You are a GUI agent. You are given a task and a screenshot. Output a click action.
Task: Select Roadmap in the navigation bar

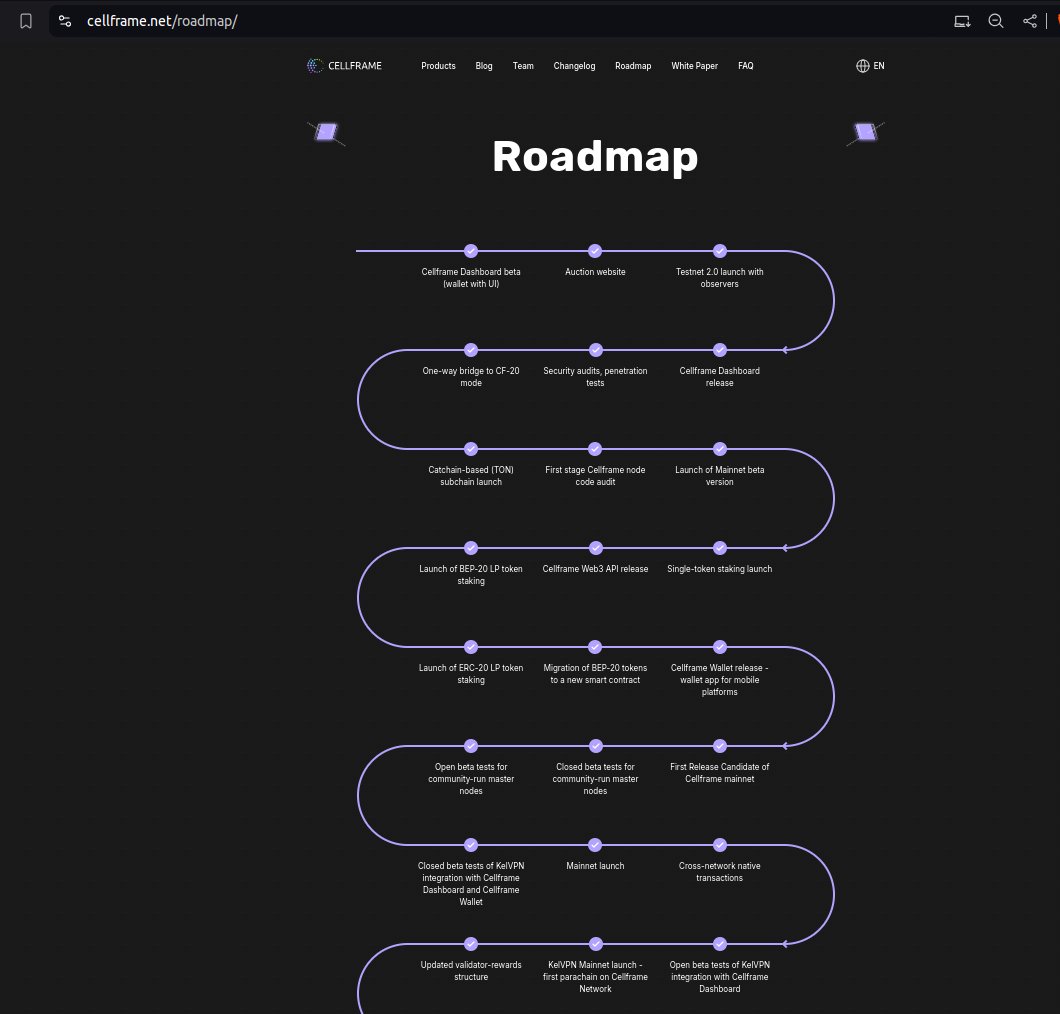pyautogui.click(x=633, y=66)
